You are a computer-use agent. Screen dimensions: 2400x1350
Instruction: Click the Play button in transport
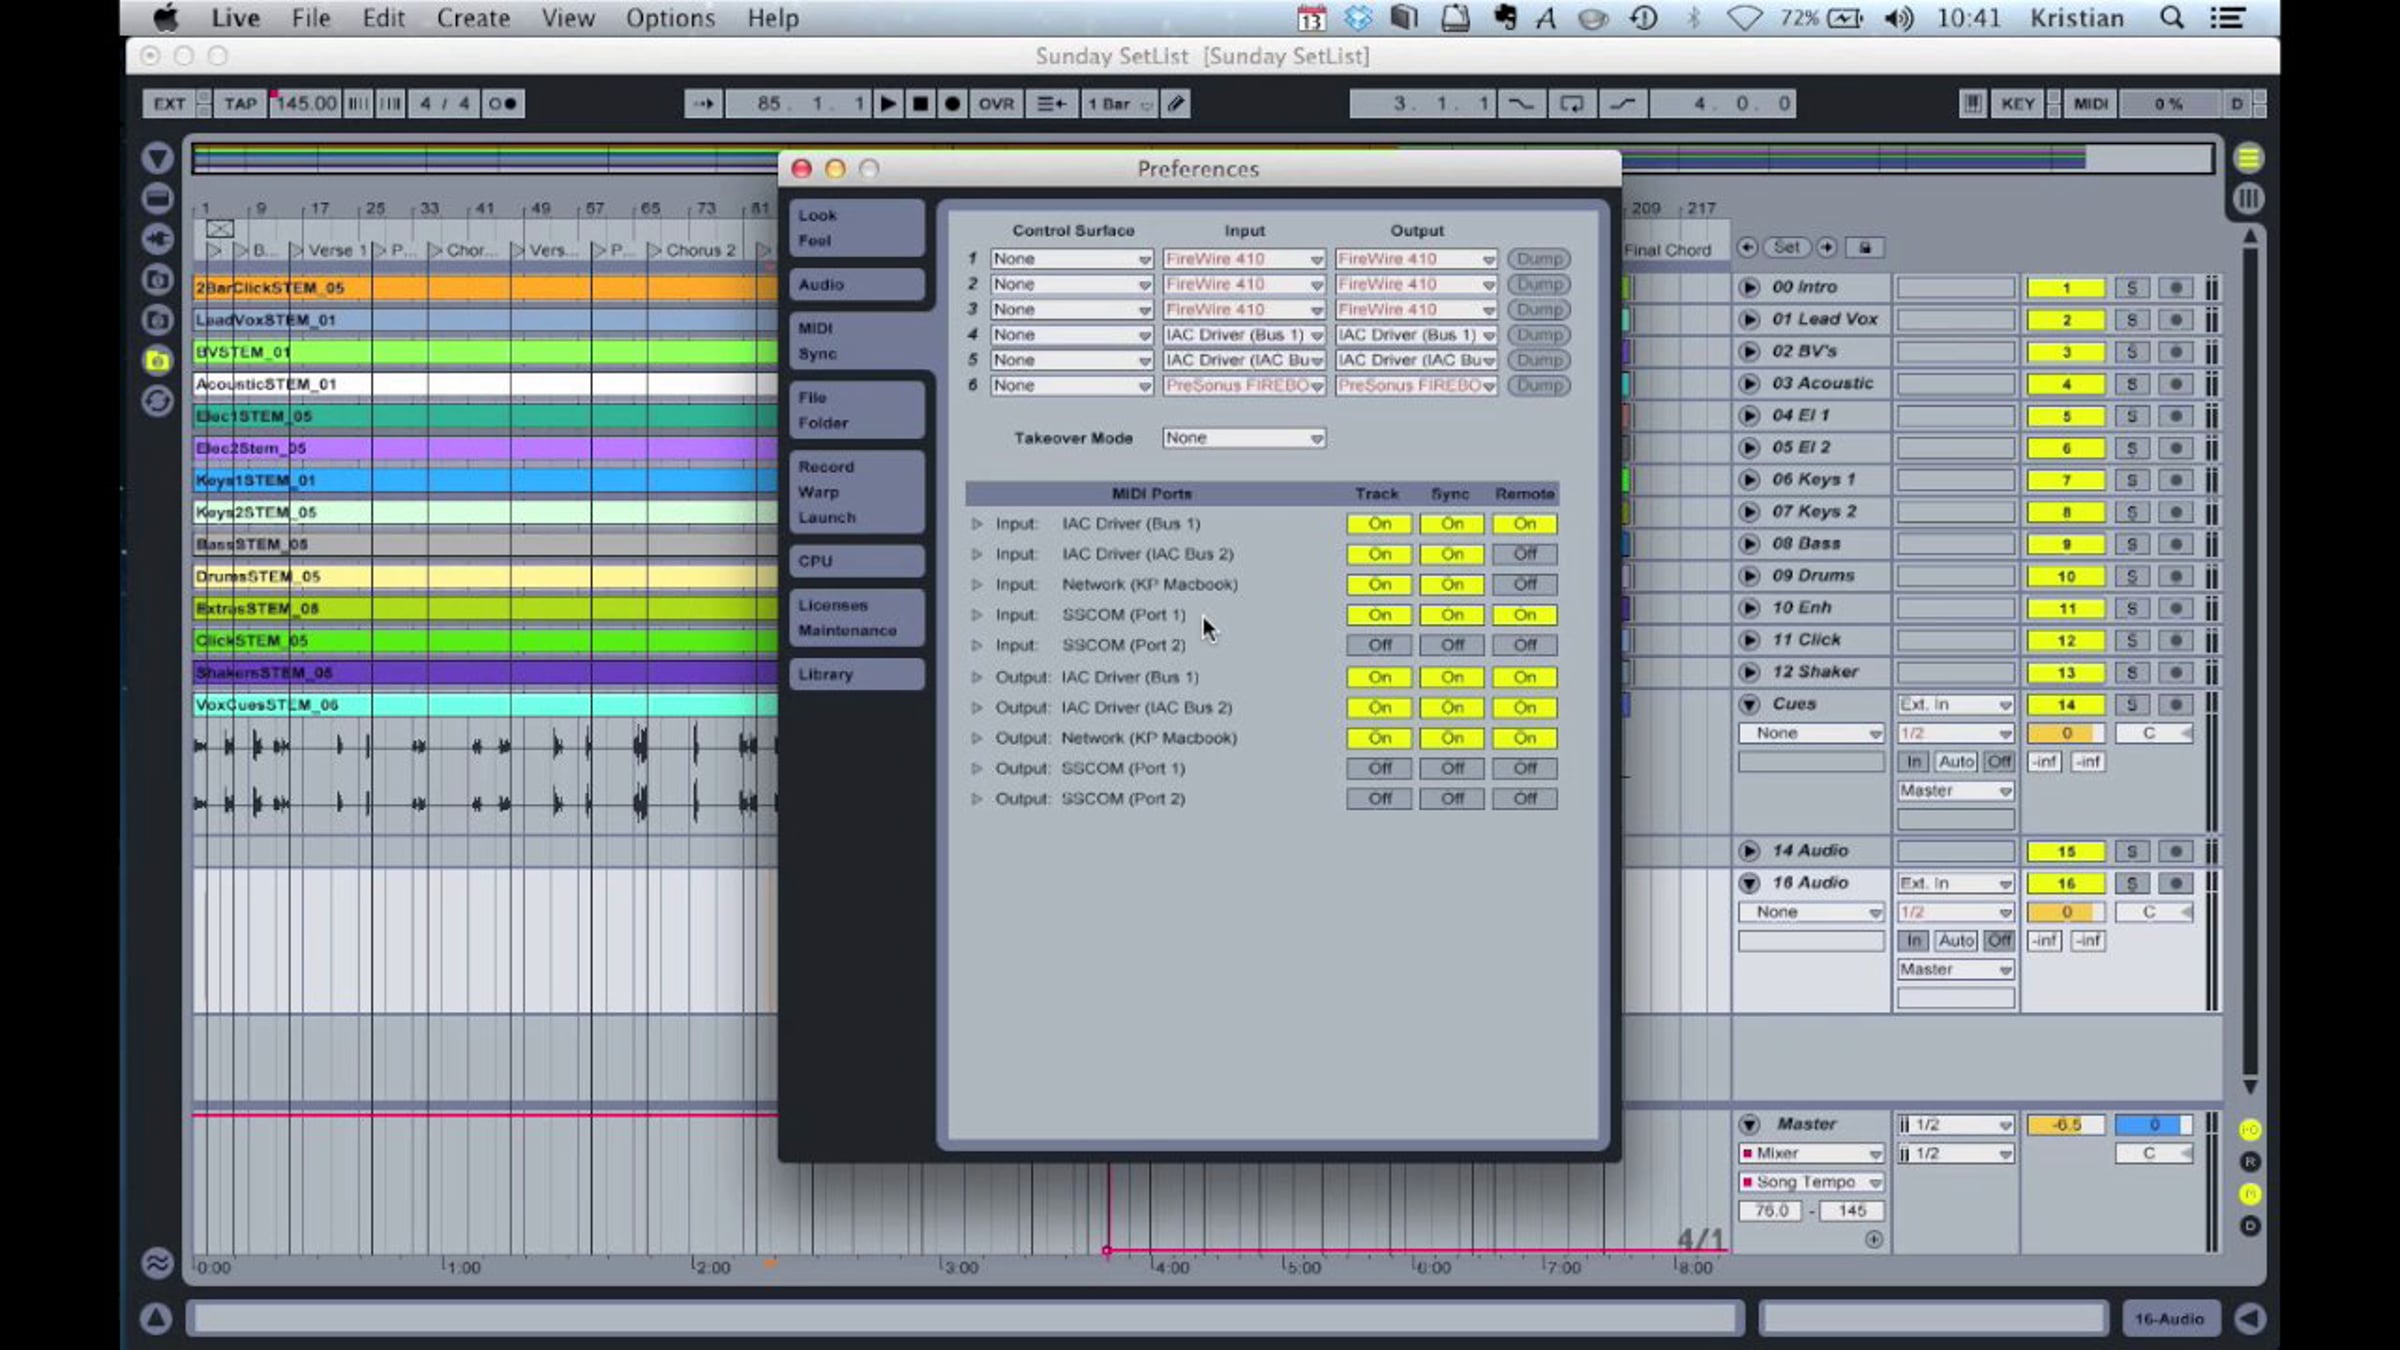tap(887, 104)
